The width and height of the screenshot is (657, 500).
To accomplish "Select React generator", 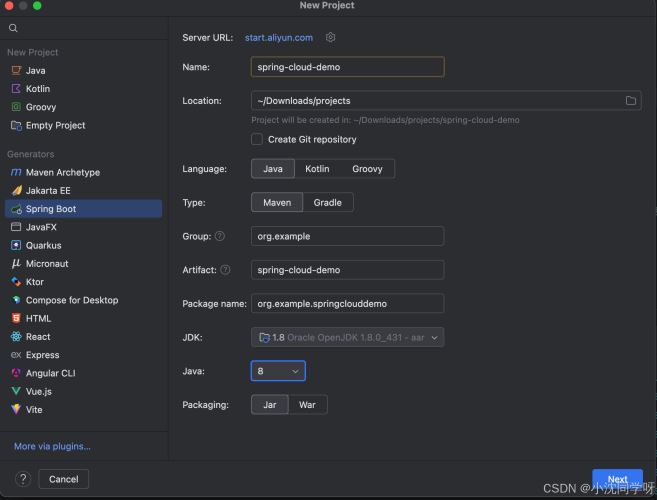I will pyautogui.click(x=83, y=337).
